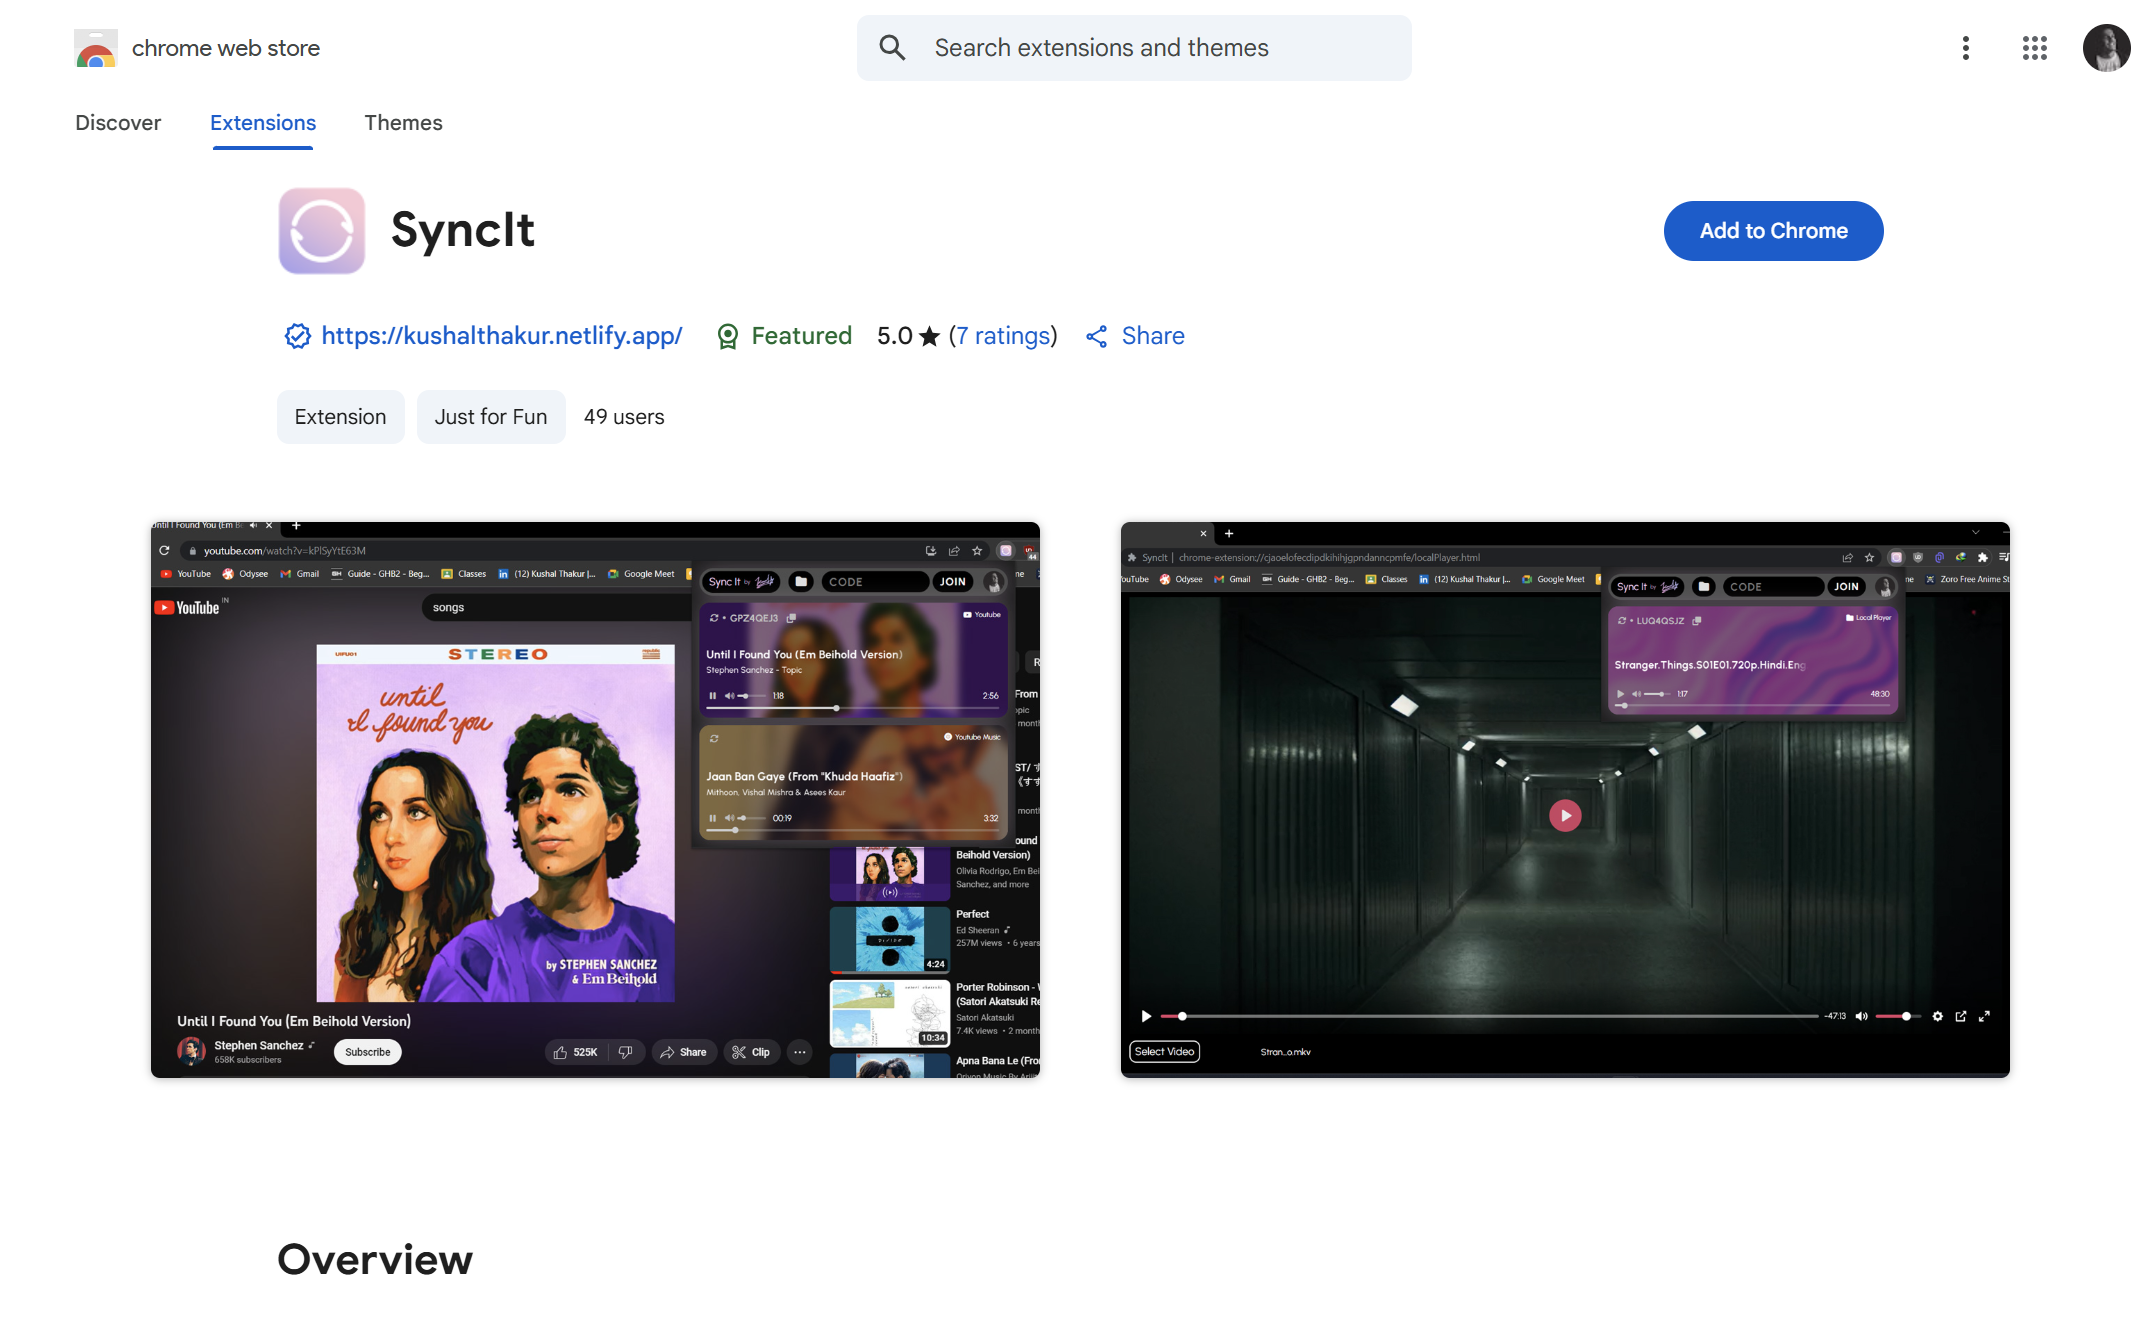Screen dimensions: 2156x1343
Task: Click the Overview heading
Action: 375,1260
